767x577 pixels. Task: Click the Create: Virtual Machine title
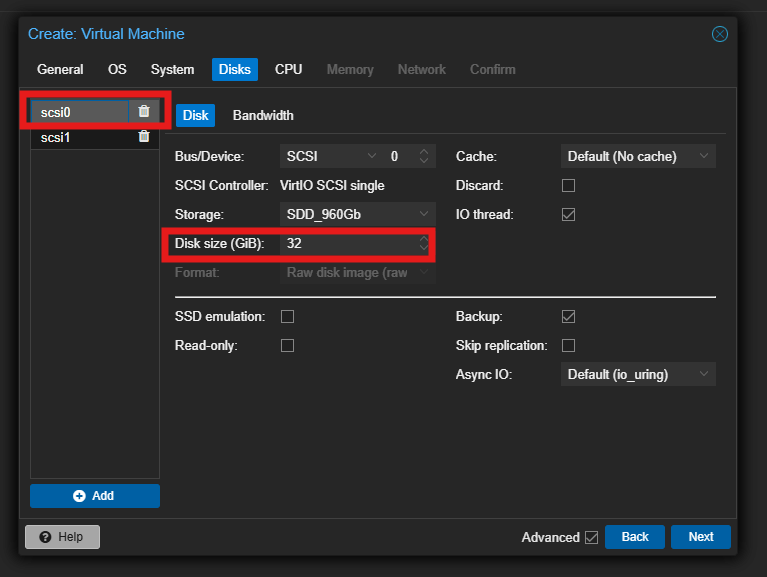coord(106,34)
